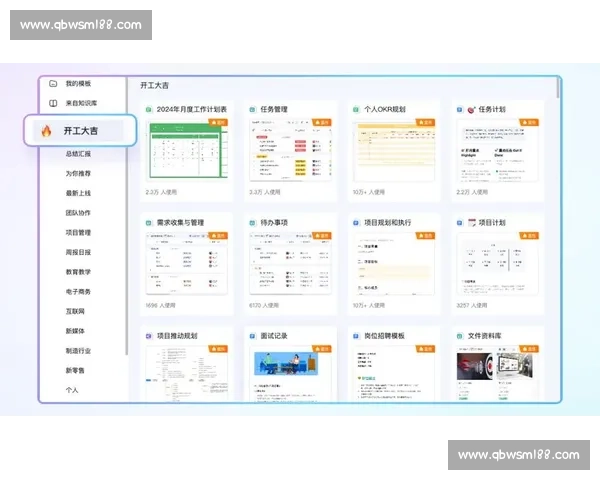Click sheet icon next to 2024年月度工作计划表
The height and width of the screenshot is (480, 600).
point(148,109)
